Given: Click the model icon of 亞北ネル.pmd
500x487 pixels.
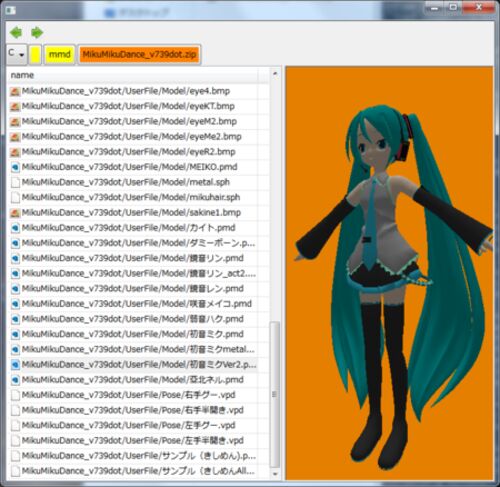Looking at the screenshot, I should click(15, 380).
